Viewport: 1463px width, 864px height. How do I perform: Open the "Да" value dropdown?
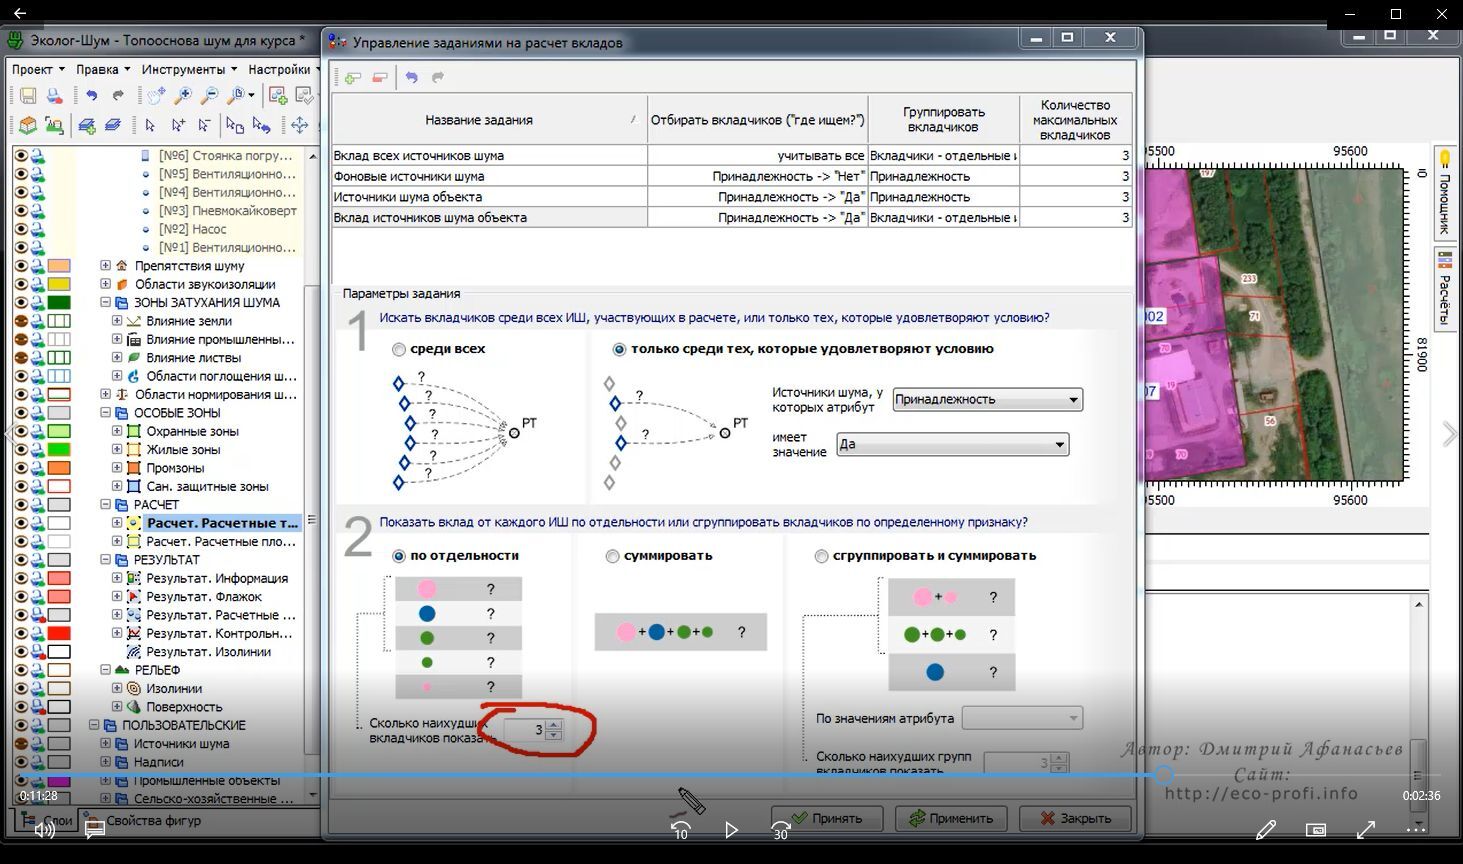952,445
